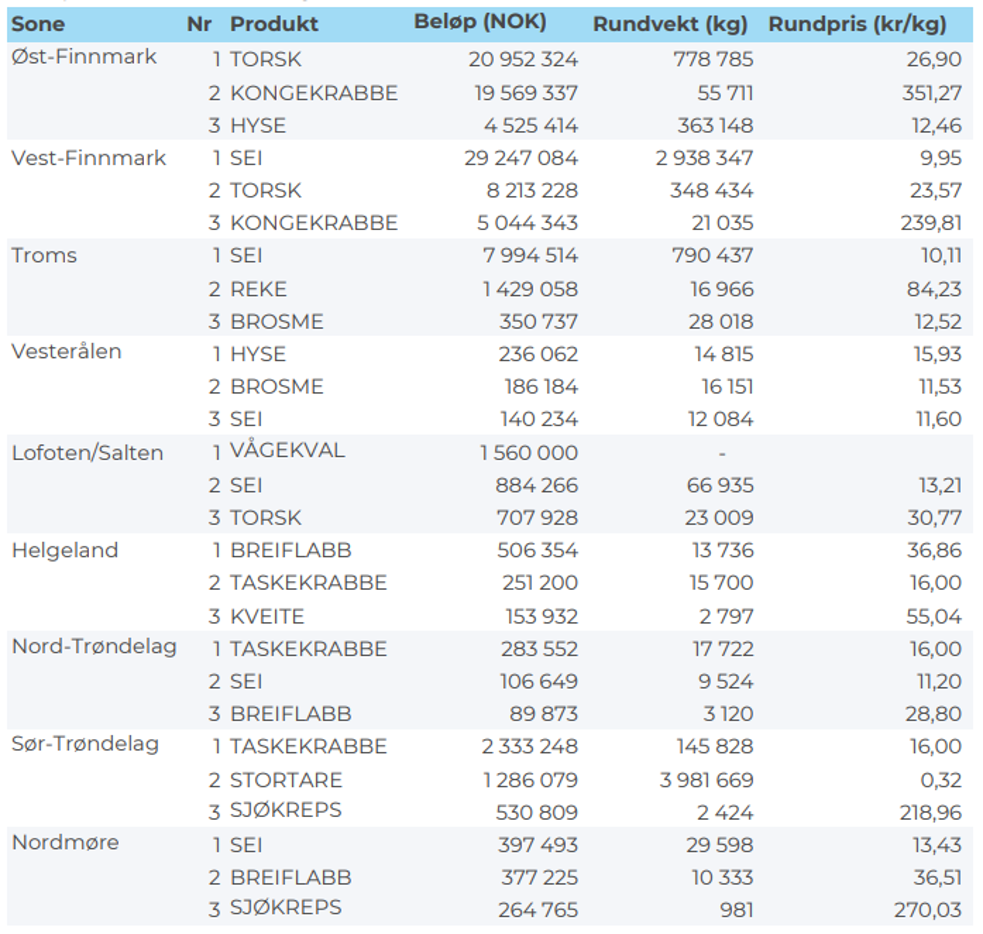
Task: Select the amount 29 247 084
Action: click(x=521, y=158)
